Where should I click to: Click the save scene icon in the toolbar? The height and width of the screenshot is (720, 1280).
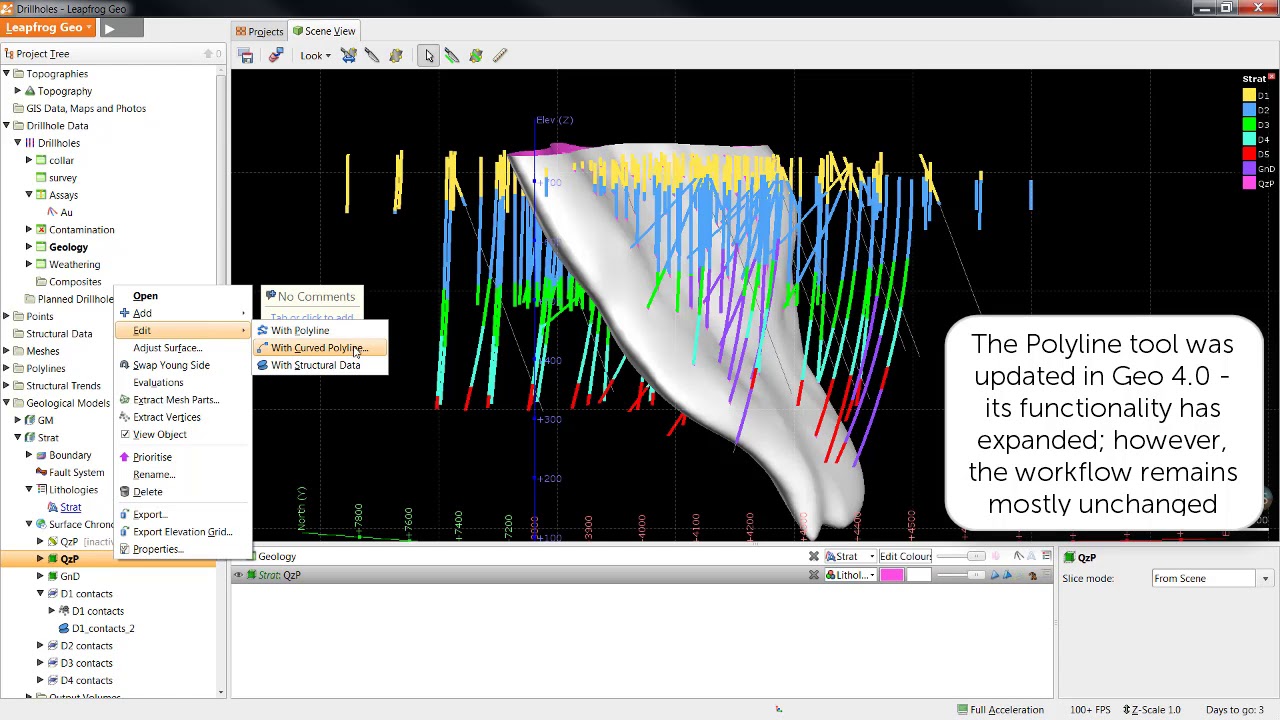point(246,56)
